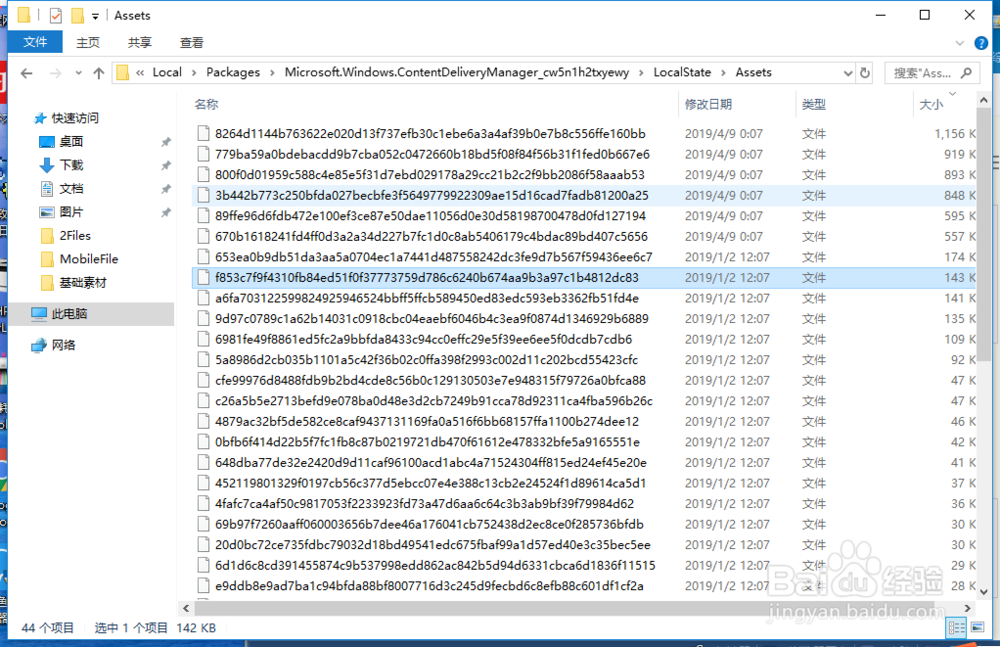Select file name 648dba77de32e2420d9d11caf96100ac
The image size is (1000, 647).
tap(430, 463)
